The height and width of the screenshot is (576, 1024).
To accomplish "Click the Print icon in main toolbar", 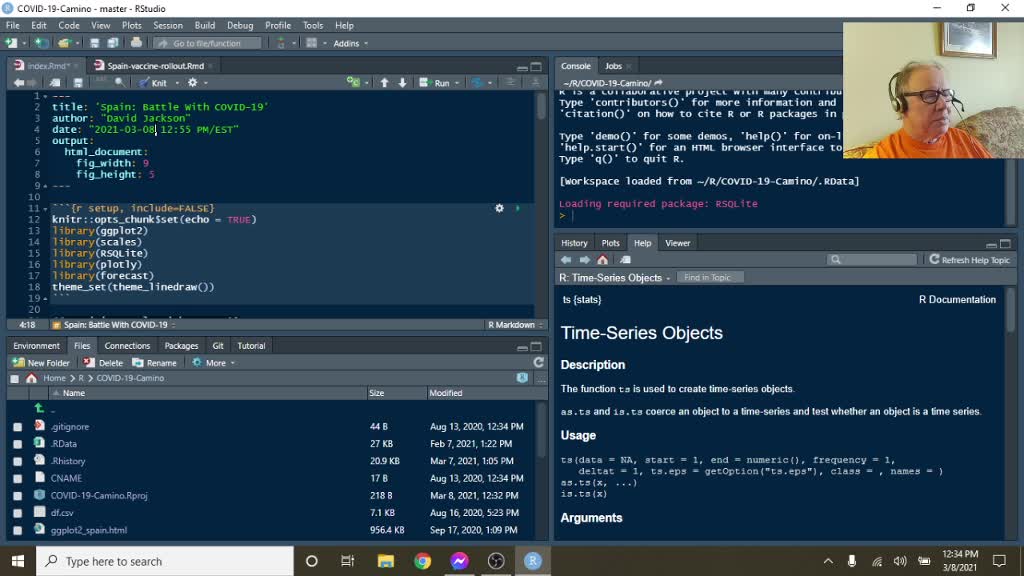I will coord(136,43).
